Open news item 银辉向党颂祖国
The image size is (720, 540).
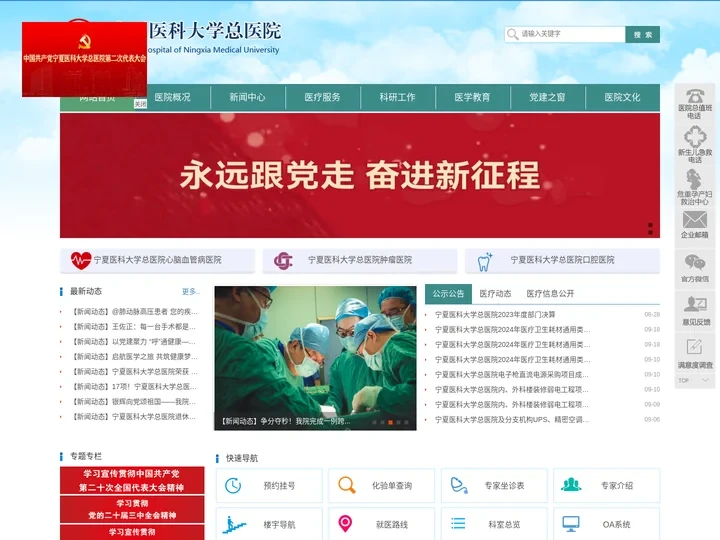tap(134, 402)
